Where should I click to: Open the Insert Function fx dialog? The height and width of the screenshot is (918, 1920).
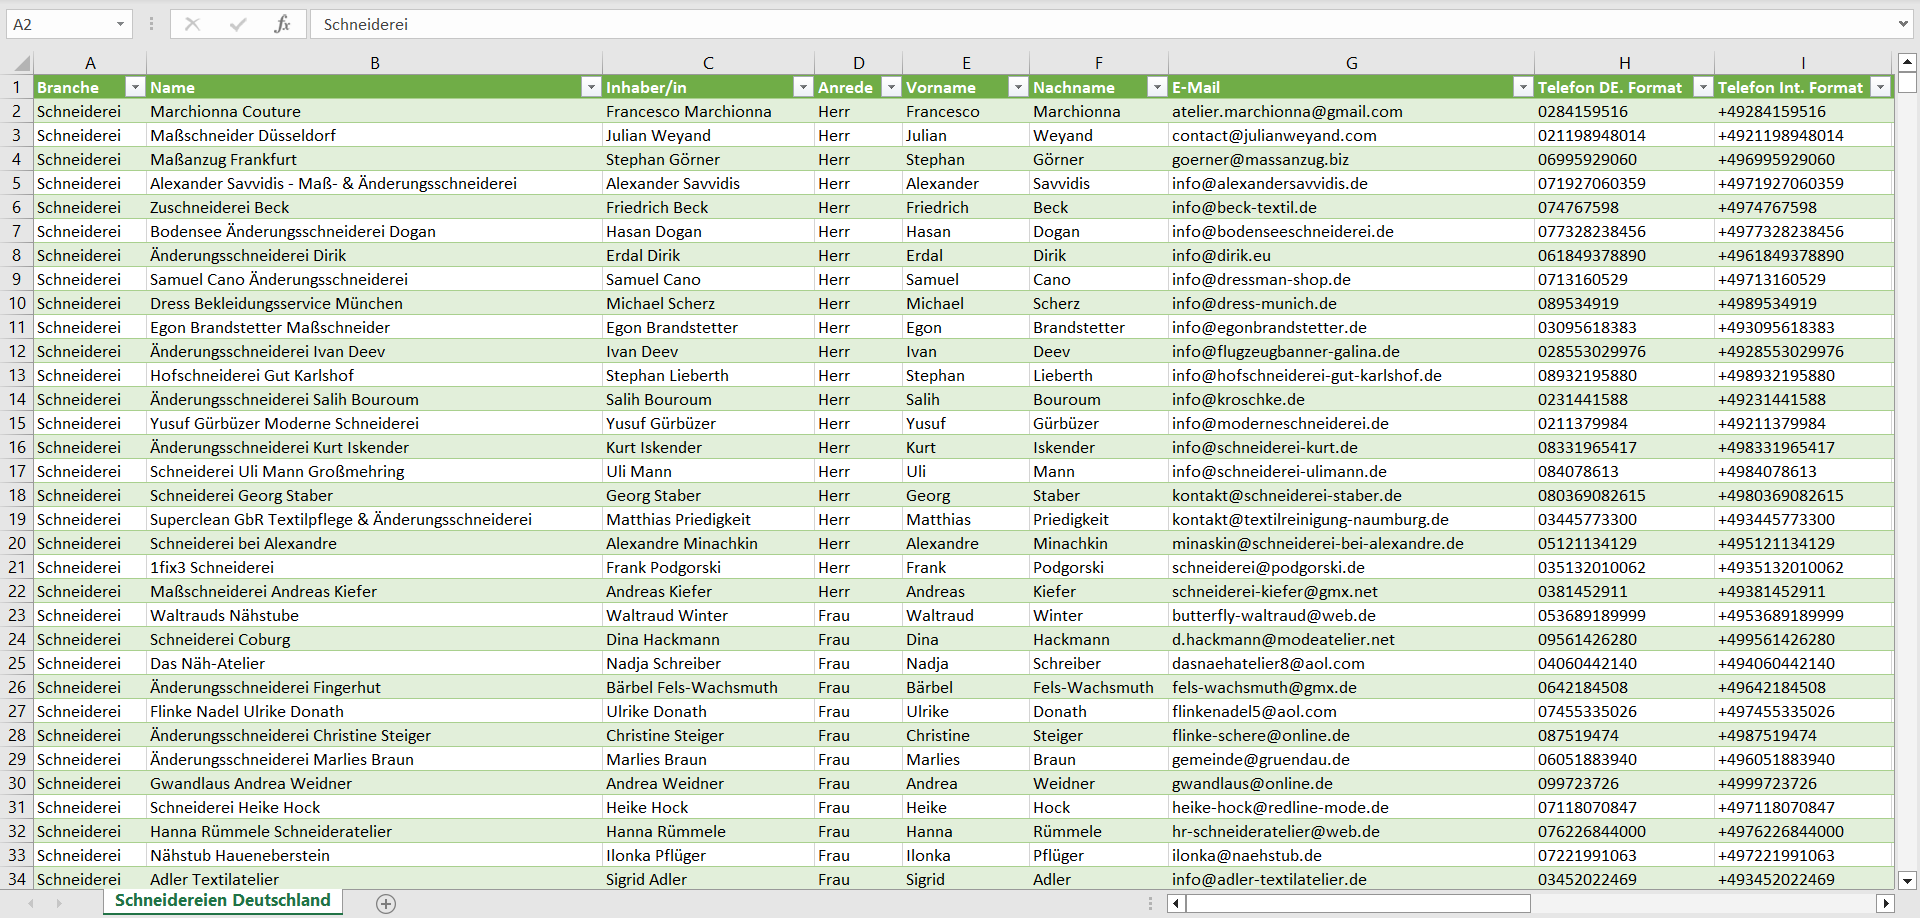click(x=283, y=24)
